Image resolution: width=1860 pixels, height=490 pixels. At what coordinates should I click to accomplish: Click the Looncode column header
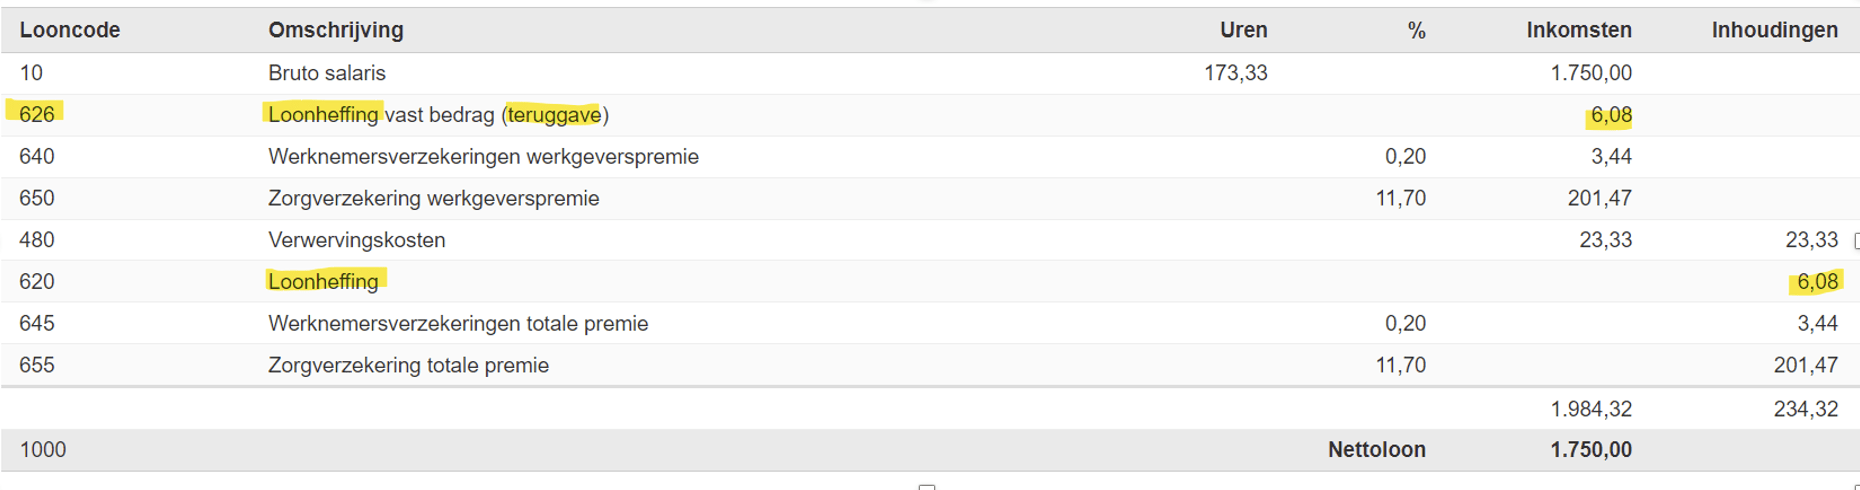pos(70,30)
